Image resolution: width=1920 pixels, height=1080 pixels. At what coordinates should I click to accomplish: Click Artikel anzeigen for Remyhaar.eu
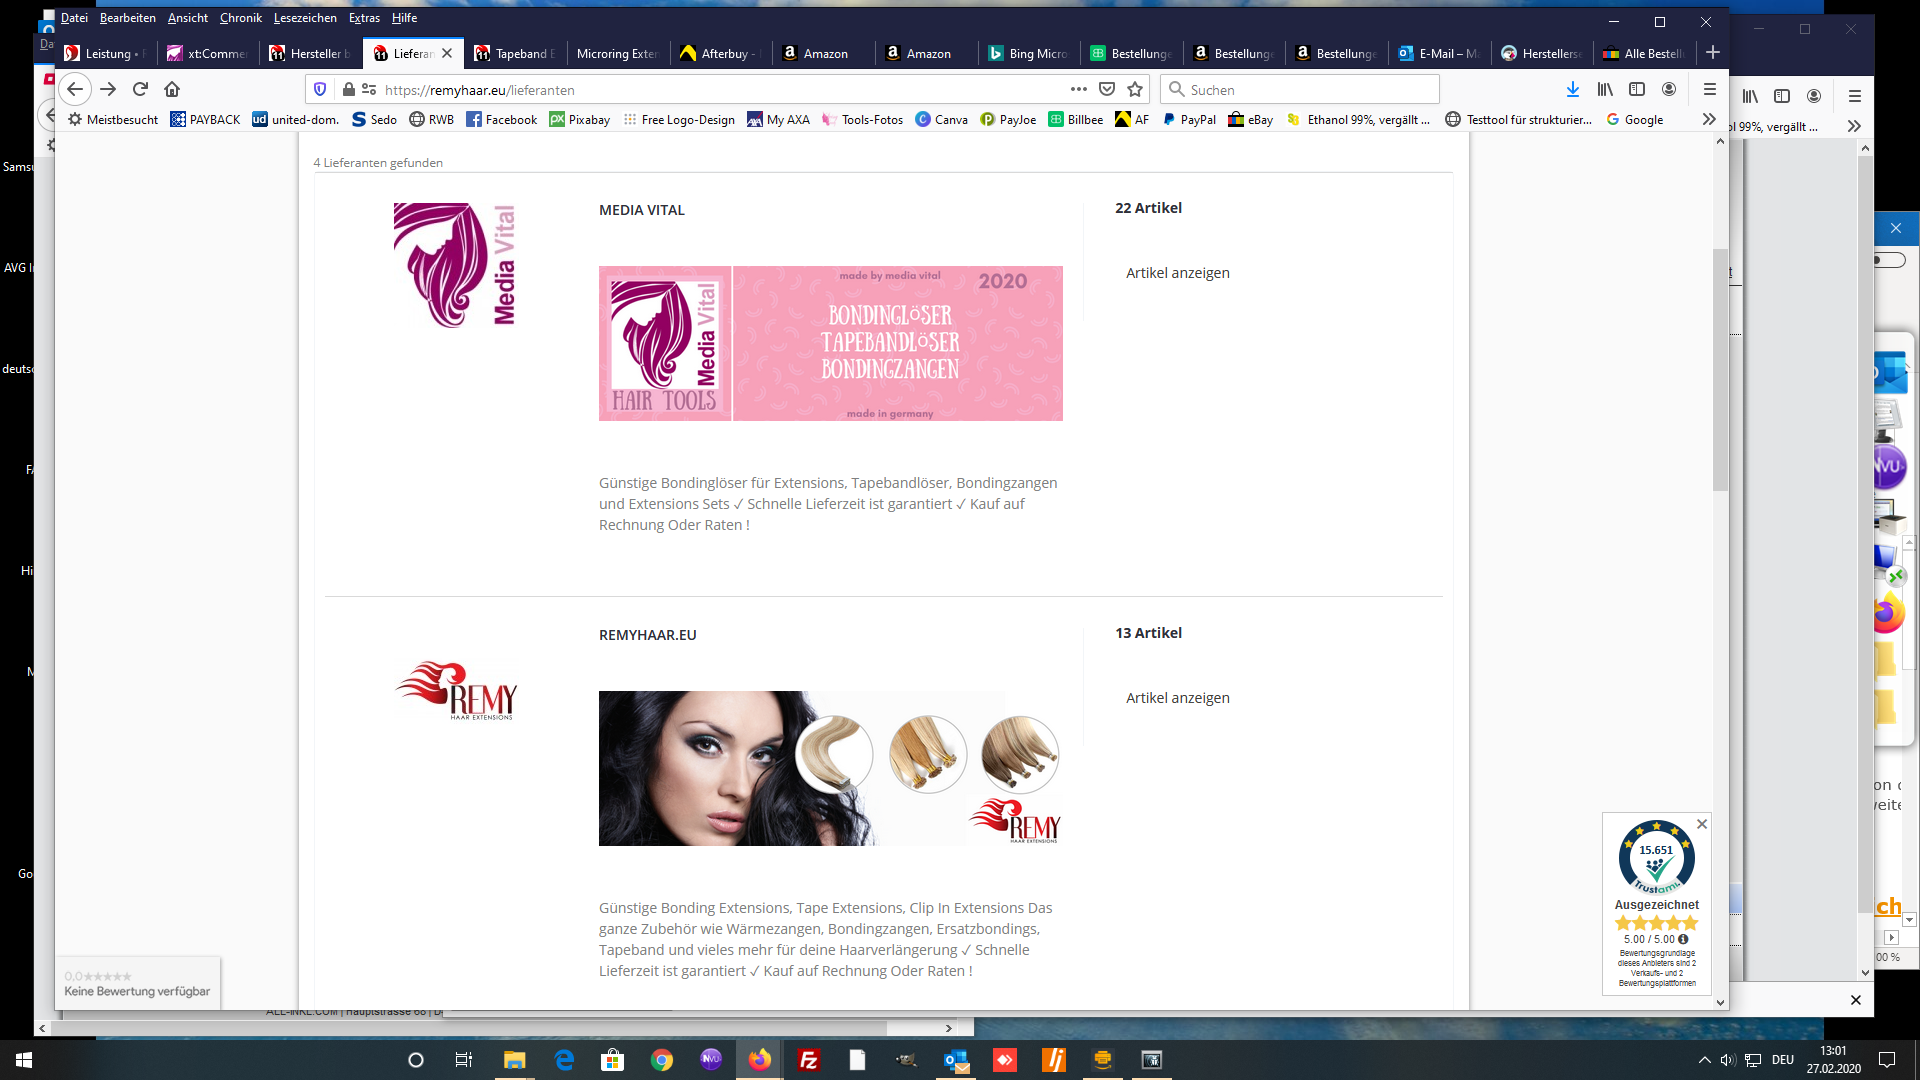[x=1177, y=698]
